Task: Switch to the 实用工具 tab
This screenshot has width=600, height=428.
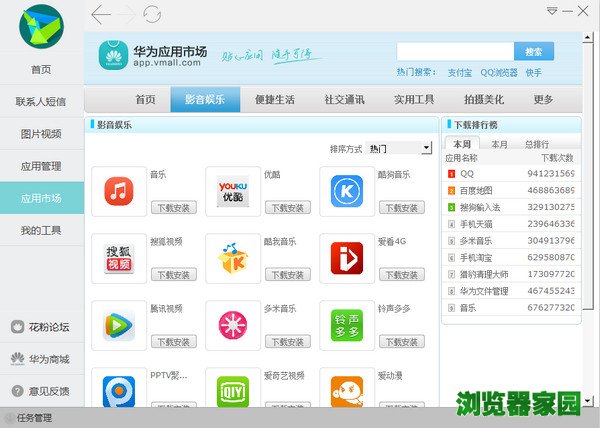Action: 414,100
